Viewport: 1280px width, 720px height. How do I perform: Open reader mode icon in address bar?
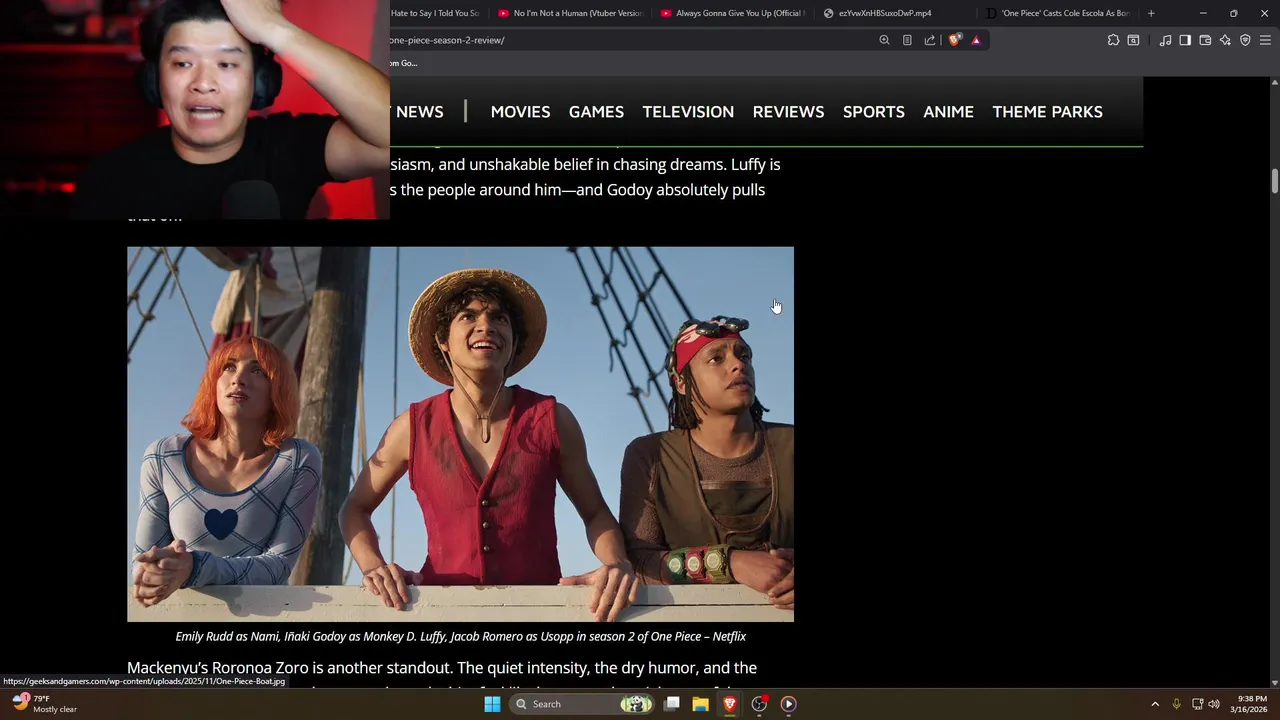pos(907,40)
